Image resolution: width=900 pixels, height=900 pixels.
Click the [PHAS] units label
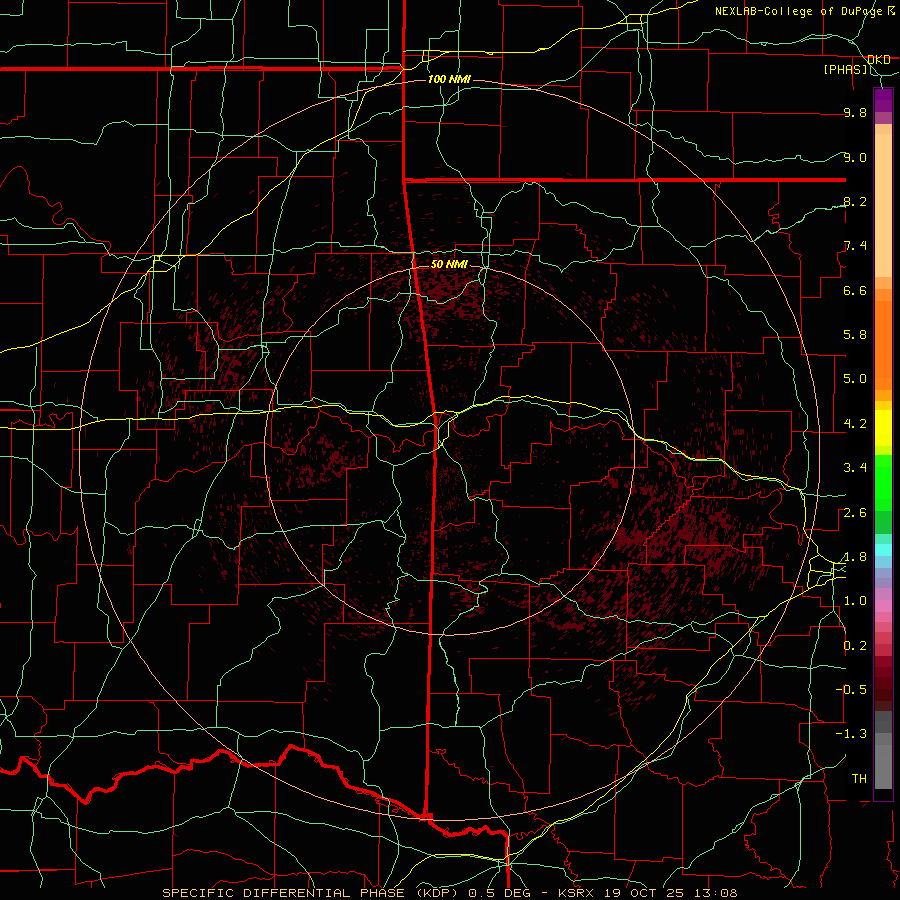845,70
